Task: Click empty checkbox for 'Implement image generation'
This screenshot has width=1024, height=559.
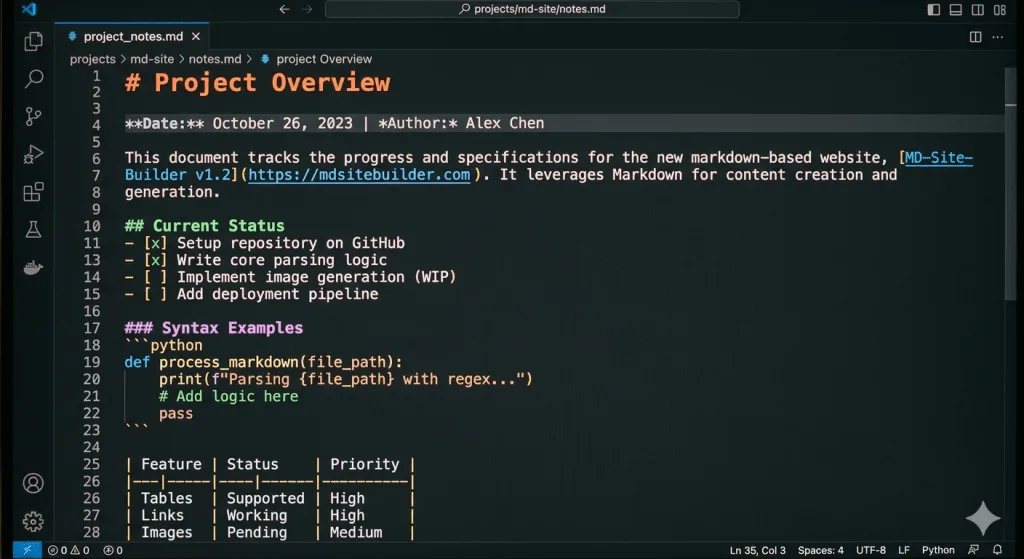Action: tap(155, 277)
